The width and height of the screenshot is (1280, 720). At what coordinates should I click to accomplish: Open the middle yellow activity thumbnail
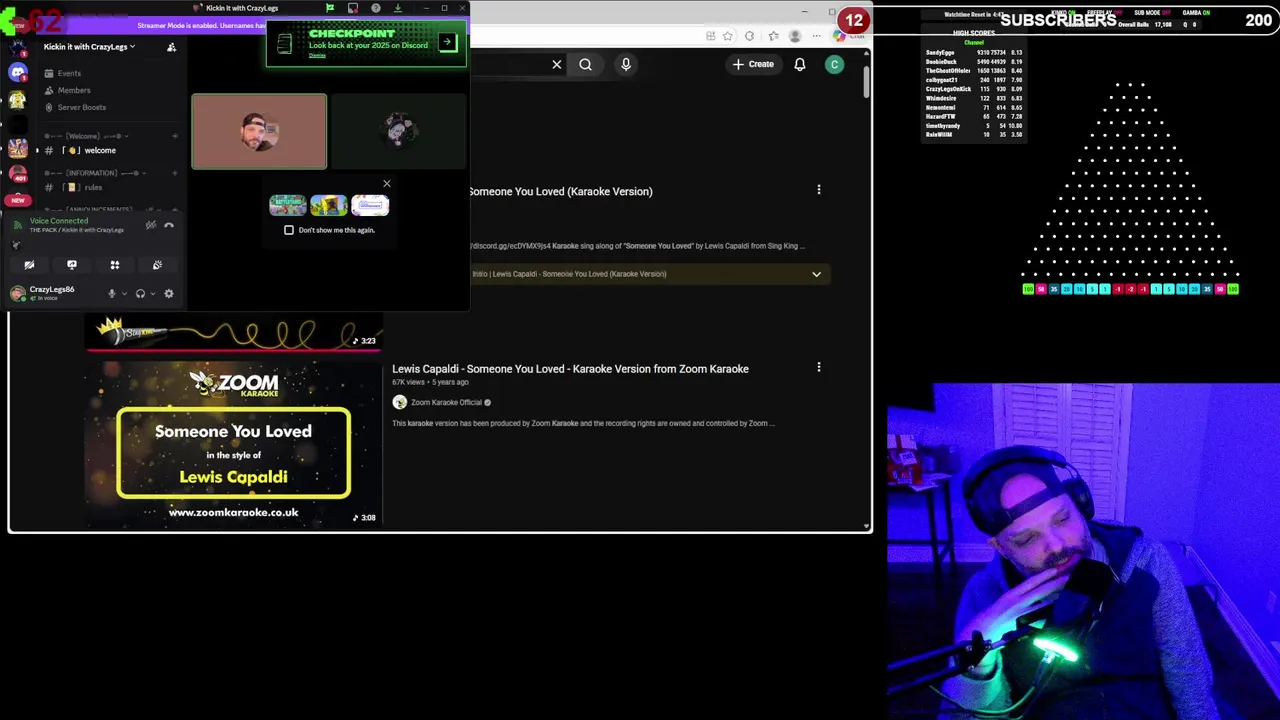(328, 205)
